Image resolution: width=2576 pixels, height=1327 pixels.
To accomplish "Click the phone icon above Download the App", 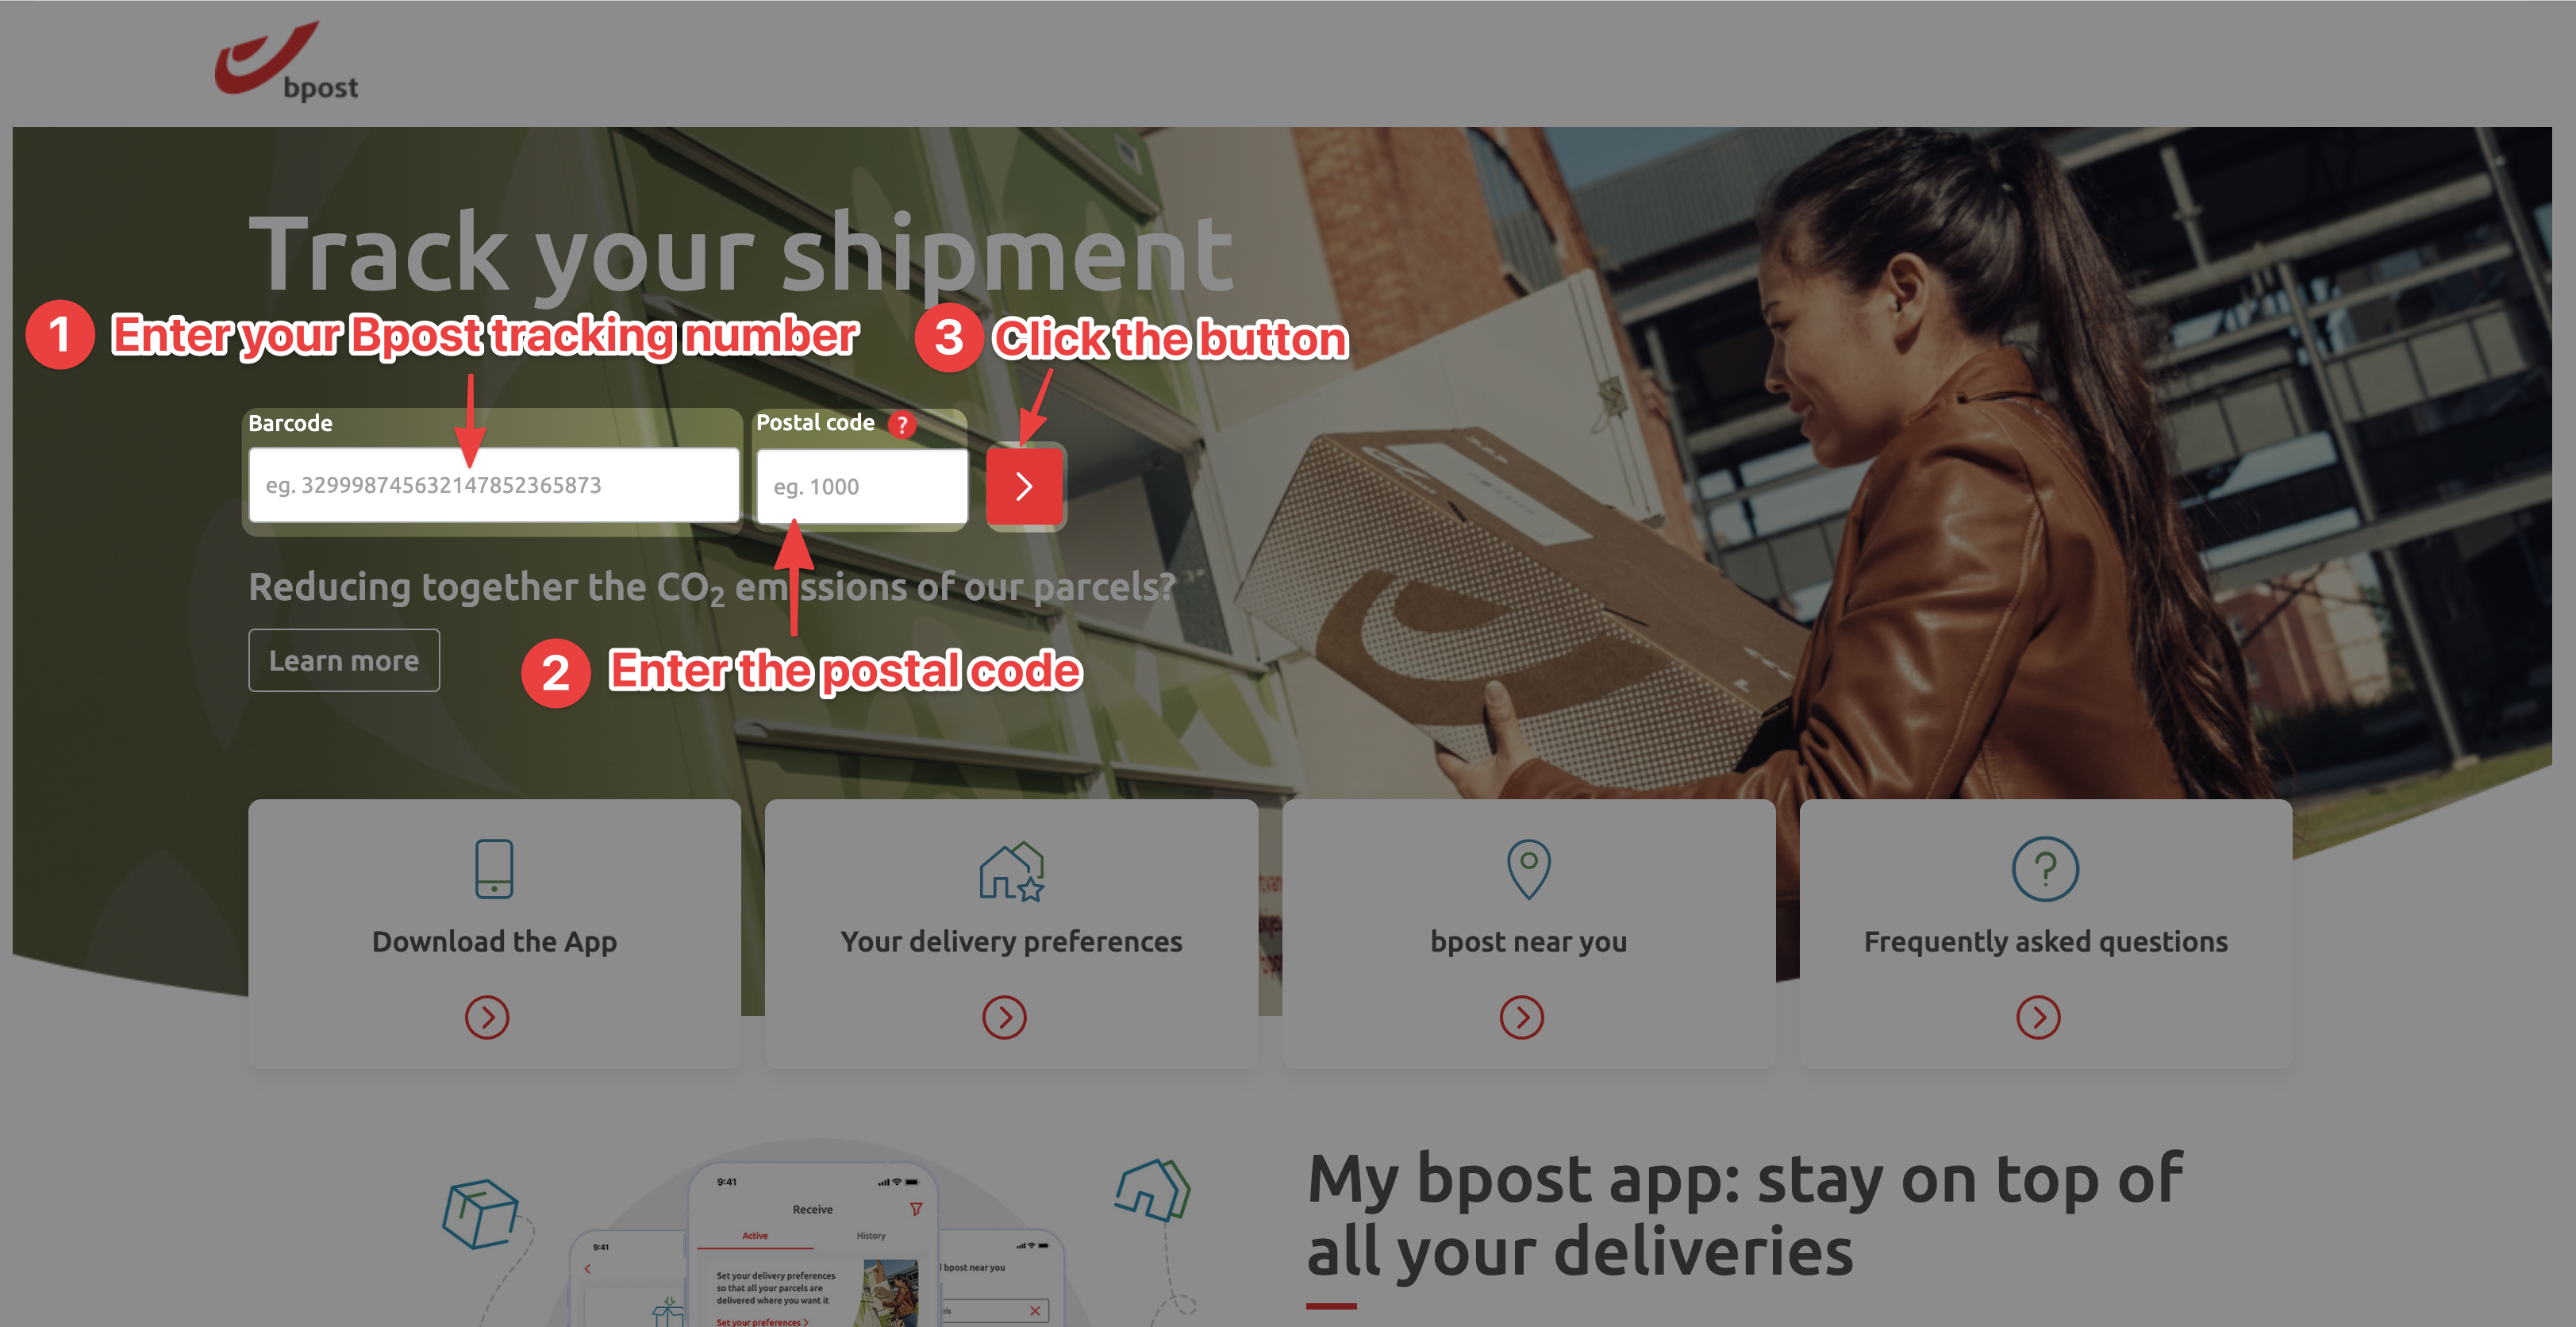I will click(x=494, y=868).
